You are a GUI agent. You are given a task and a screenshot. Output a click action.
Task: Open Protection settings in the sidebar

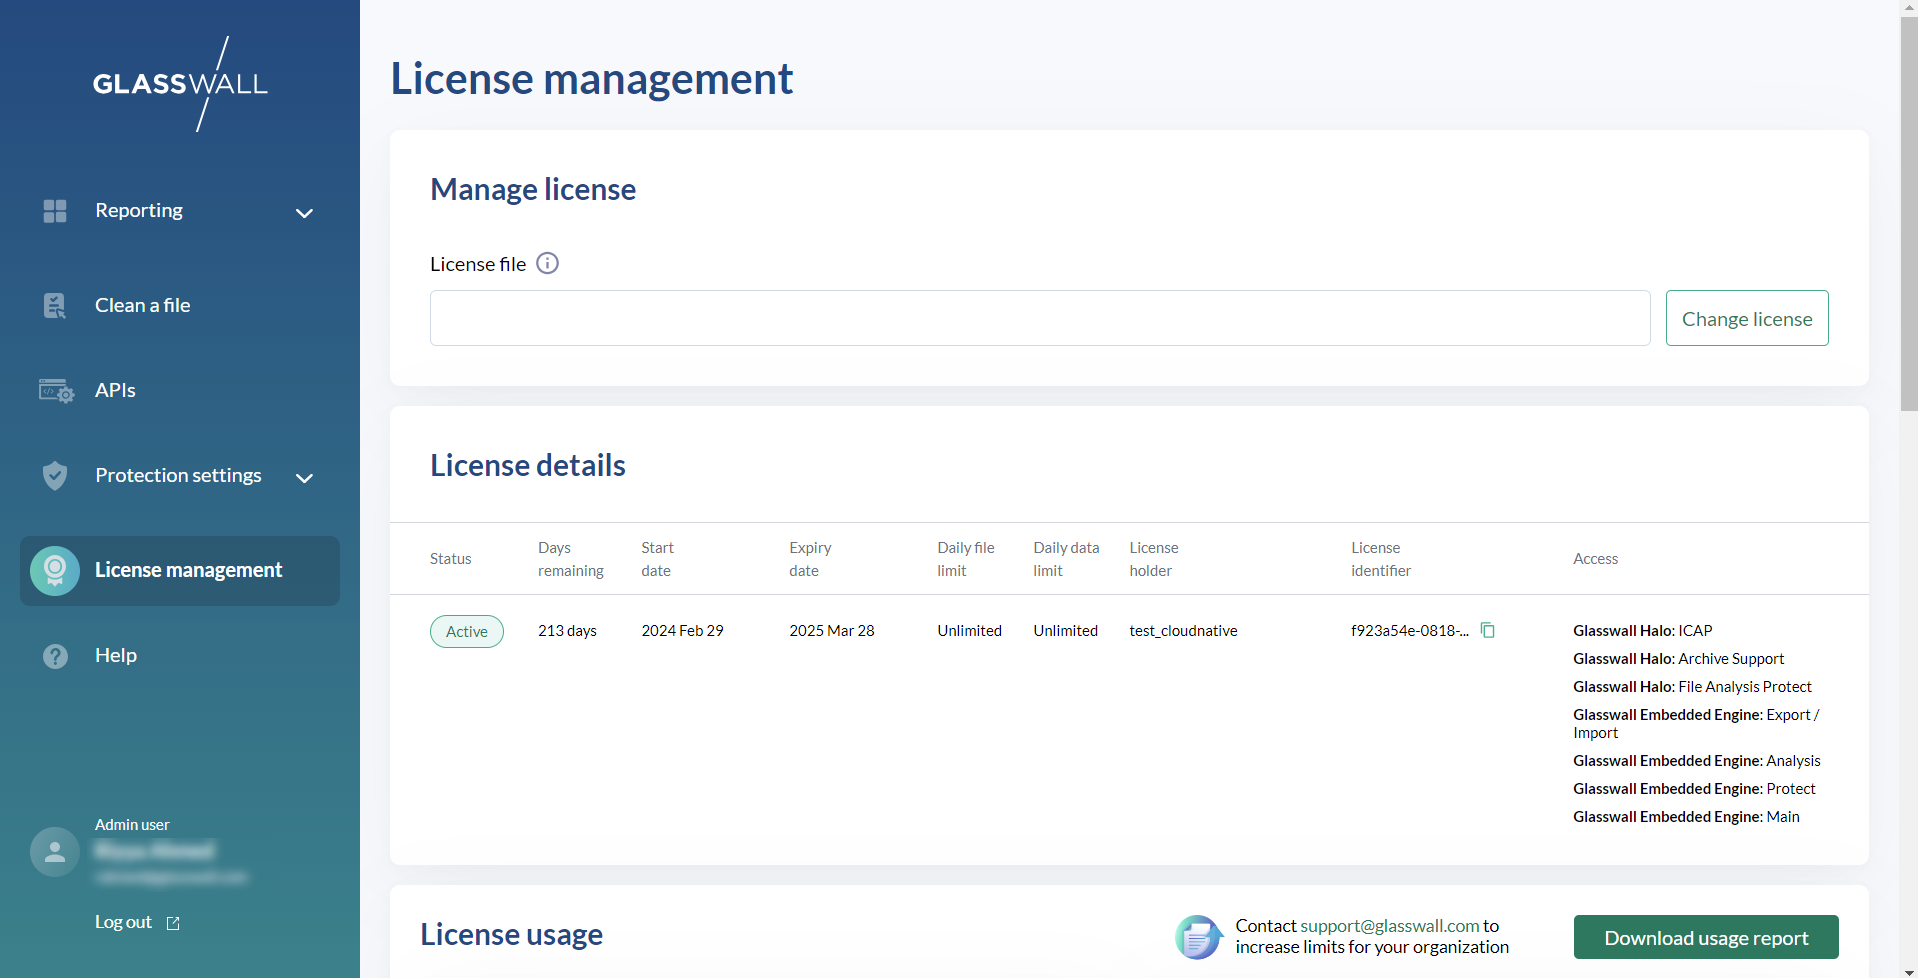point(180,476)
